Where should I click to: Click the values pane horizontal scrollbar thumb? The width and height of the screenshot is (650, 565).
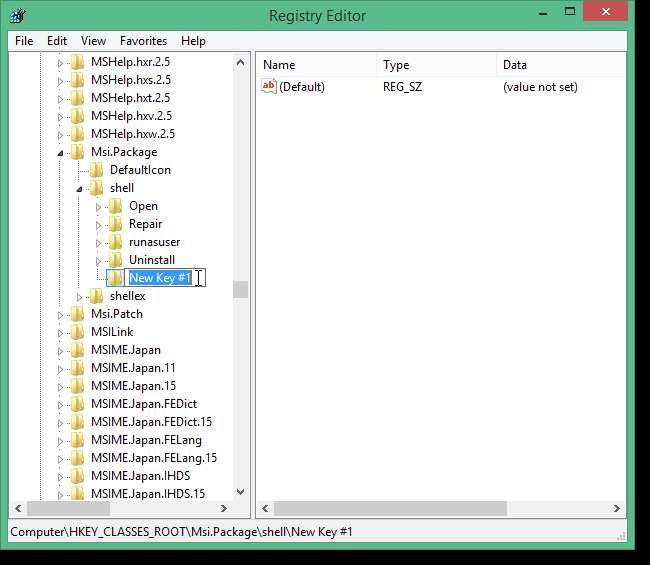(x=390, y=508)
